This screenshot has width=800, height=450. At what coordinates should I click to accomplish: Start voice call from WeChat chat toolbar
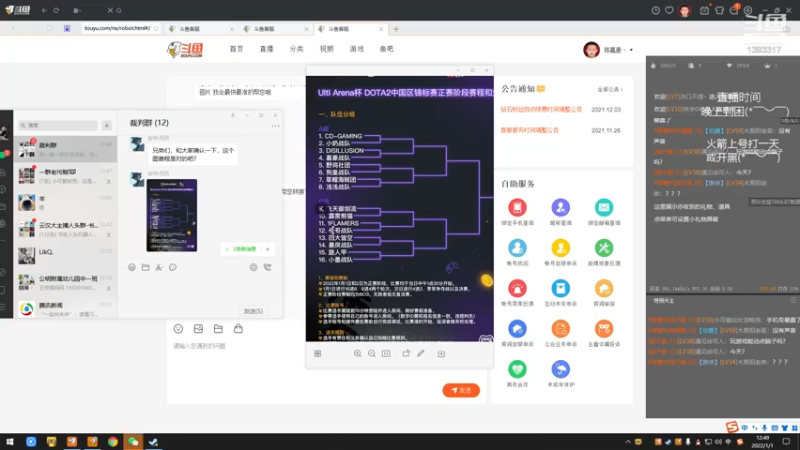[267, 267]
